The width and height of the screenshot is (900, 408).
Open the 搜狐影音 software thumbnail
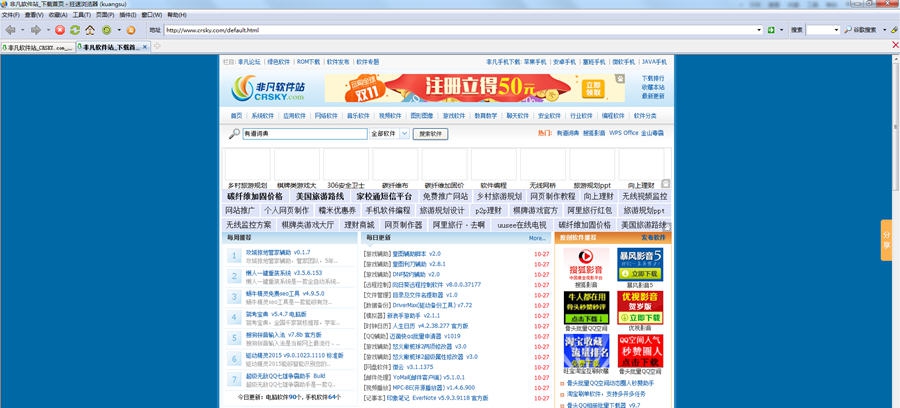point(586,265)
